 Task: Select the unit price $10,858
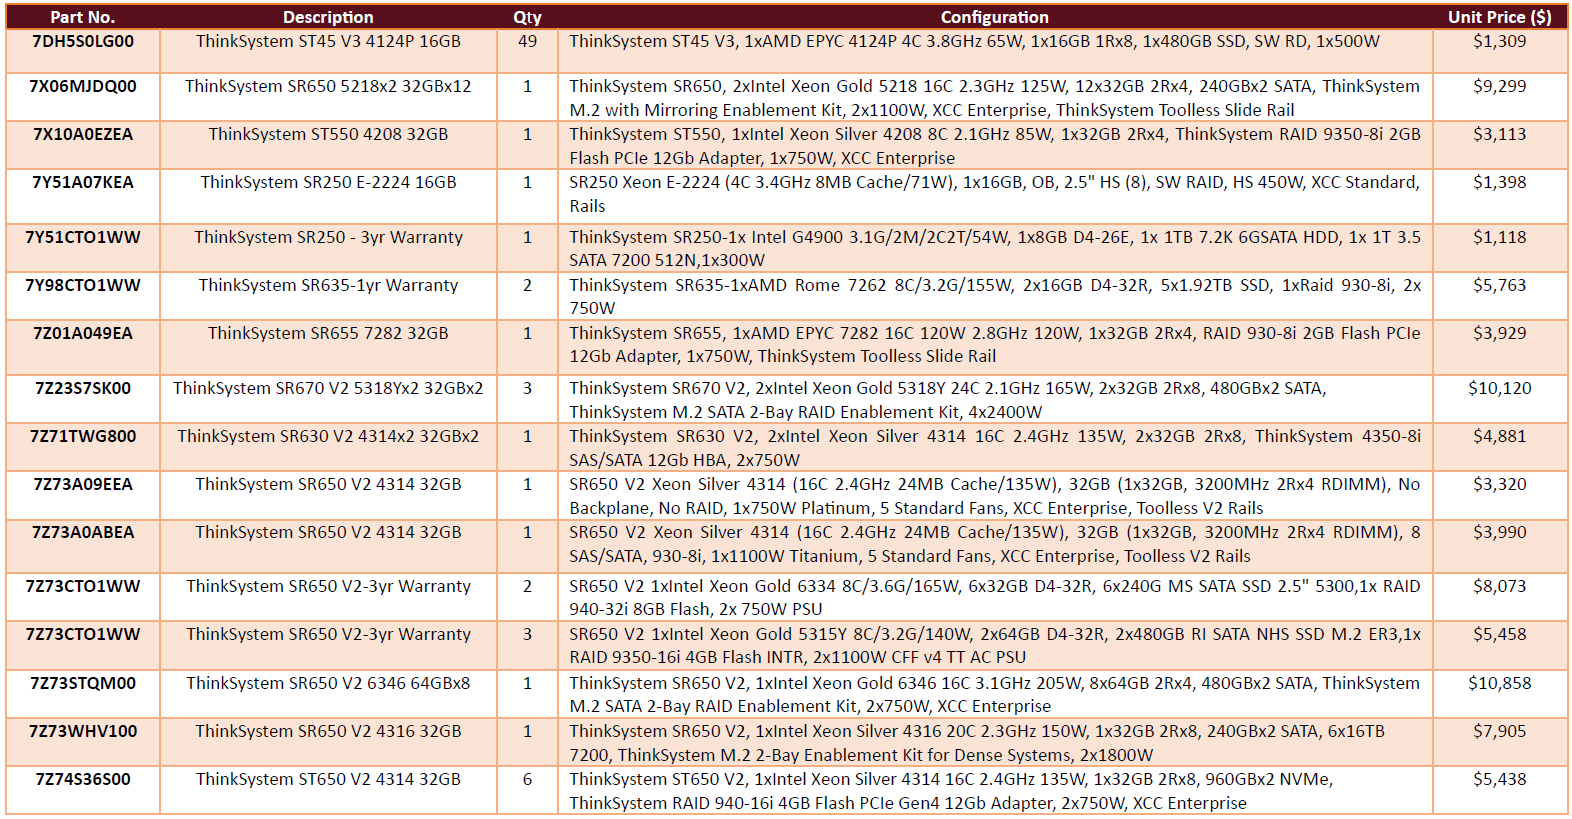1500,683
